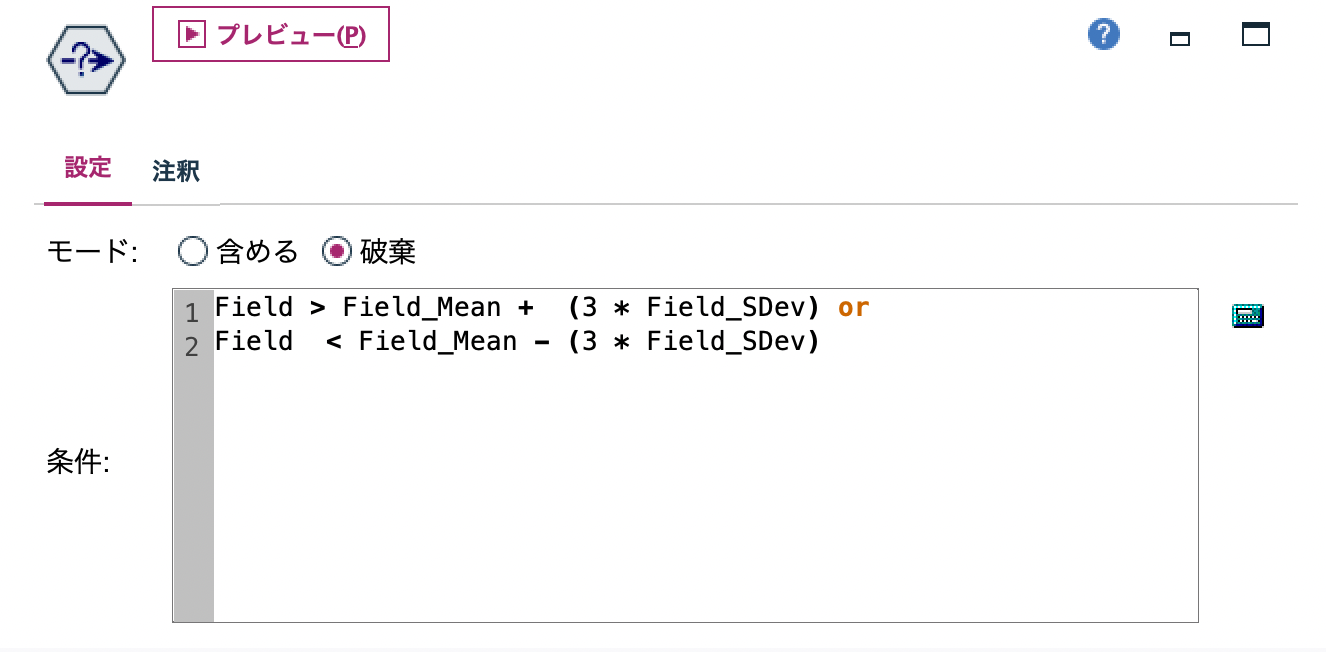Click the blue help question mark icon

coord(1103,33)
